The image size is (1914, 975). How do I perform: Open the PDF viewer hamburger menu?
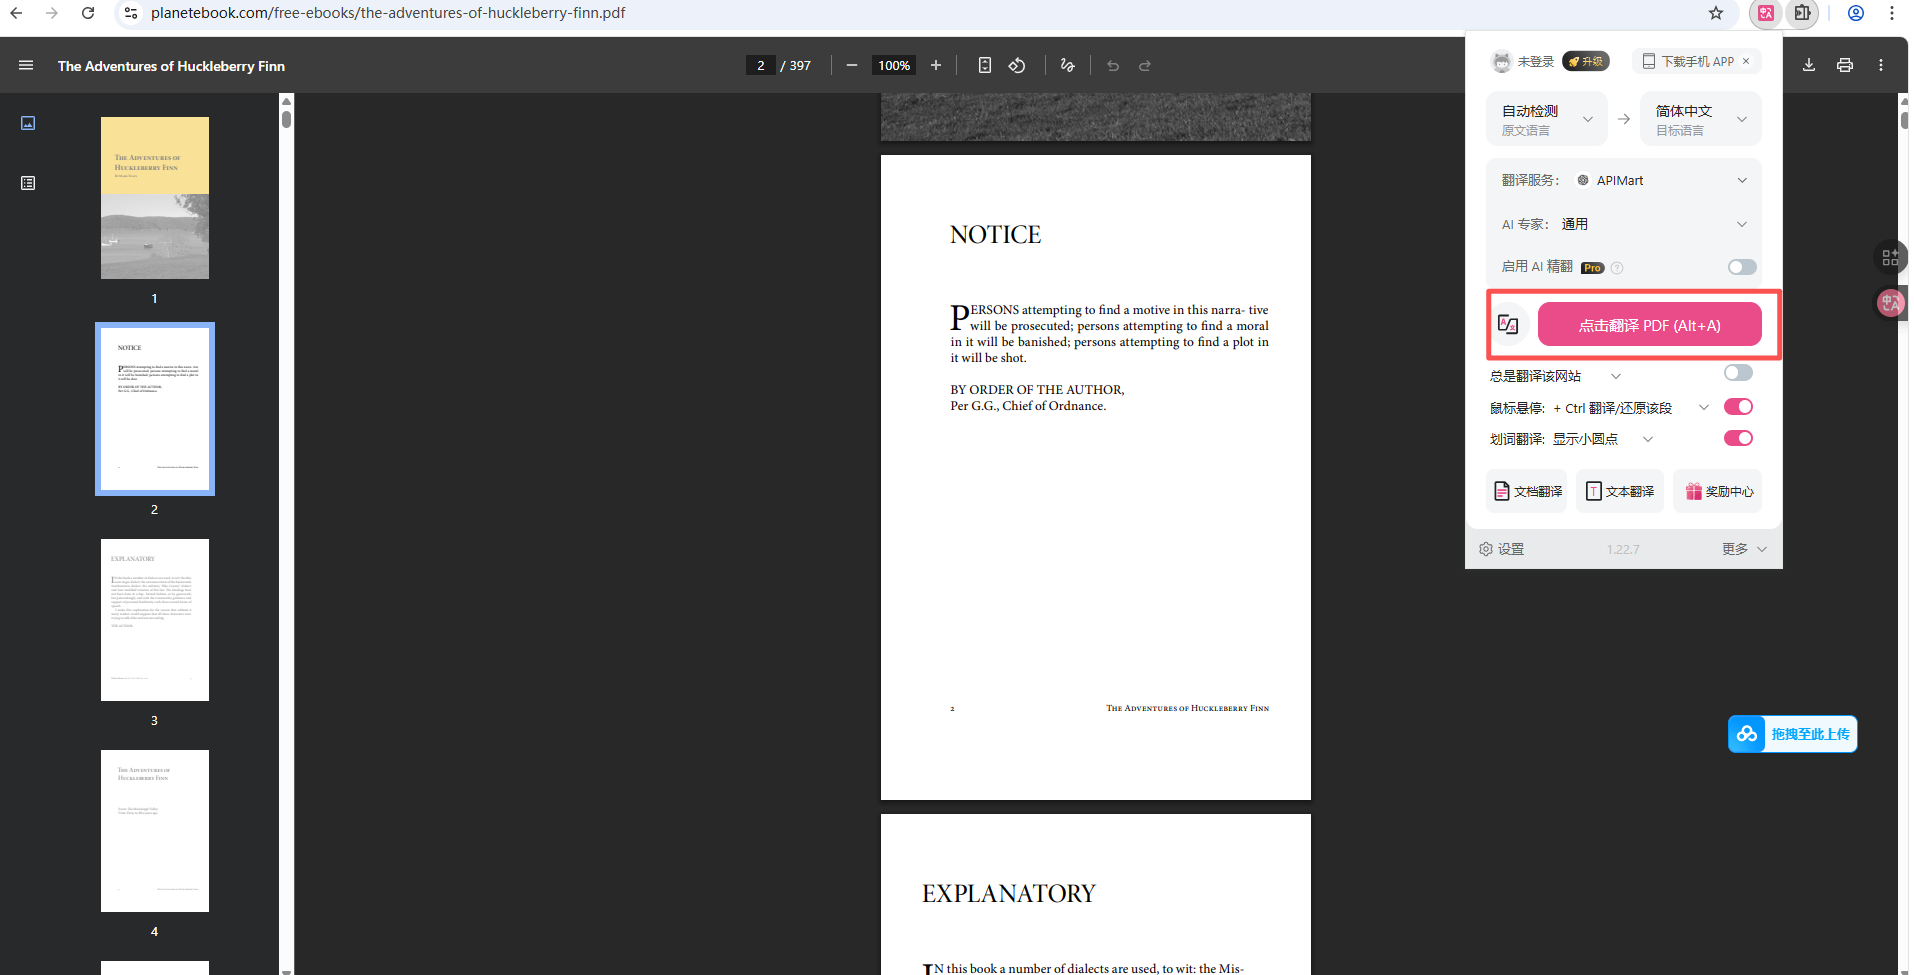26,65
